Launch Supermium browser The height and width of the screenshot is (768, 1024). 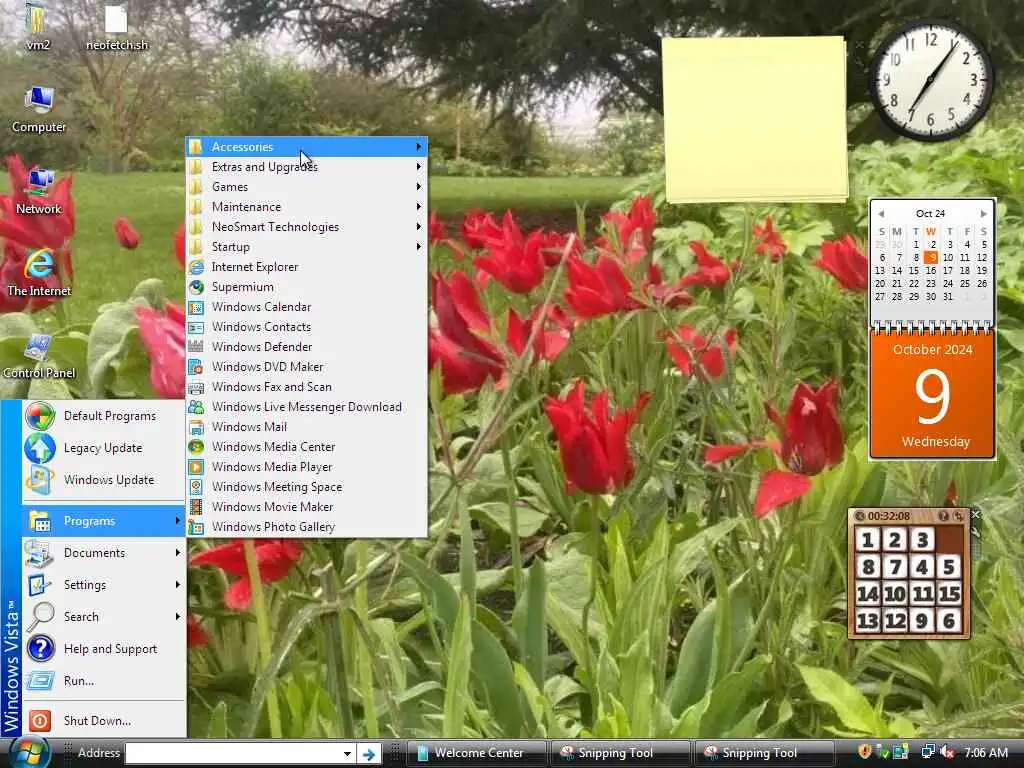pyautogui.click(x=307, y=287)
